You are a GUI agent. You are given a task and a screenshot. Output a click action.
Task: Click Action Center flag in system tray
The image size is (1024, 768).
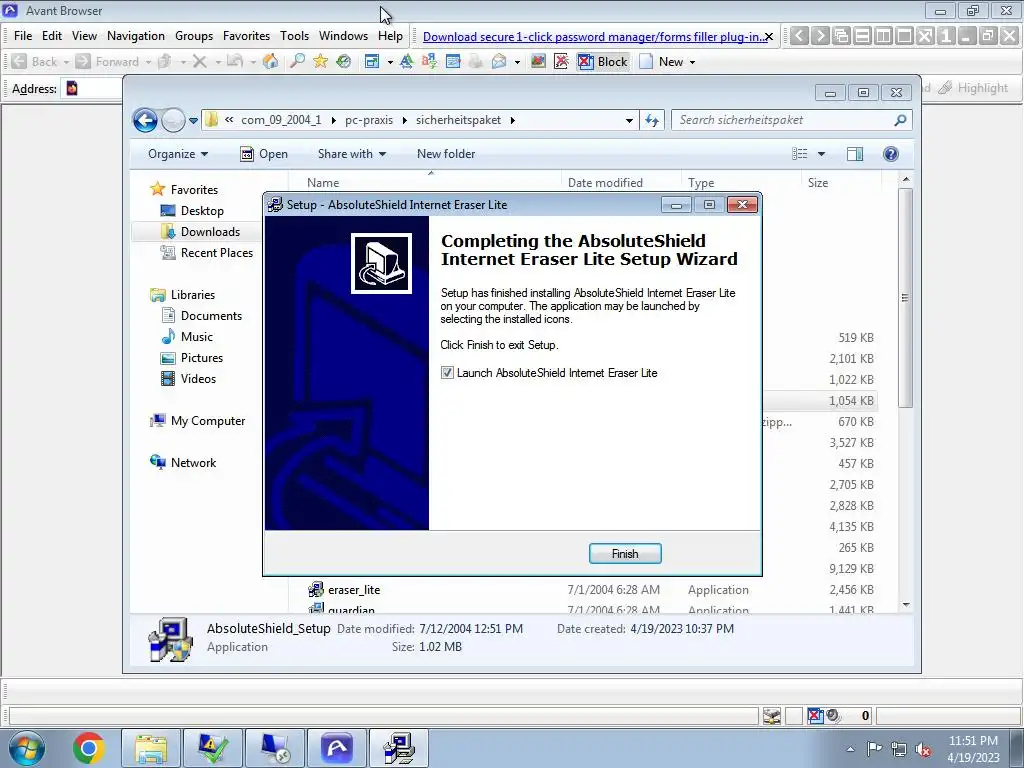pyautogui.click(x=874, y=749)
